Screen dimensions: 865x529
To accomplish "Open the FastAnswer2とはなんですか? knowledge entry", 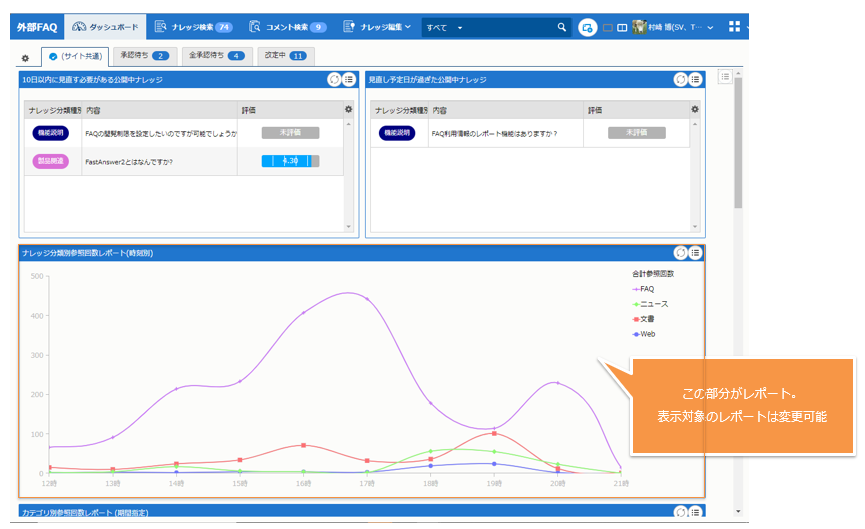I will click(x=130, y=161).
